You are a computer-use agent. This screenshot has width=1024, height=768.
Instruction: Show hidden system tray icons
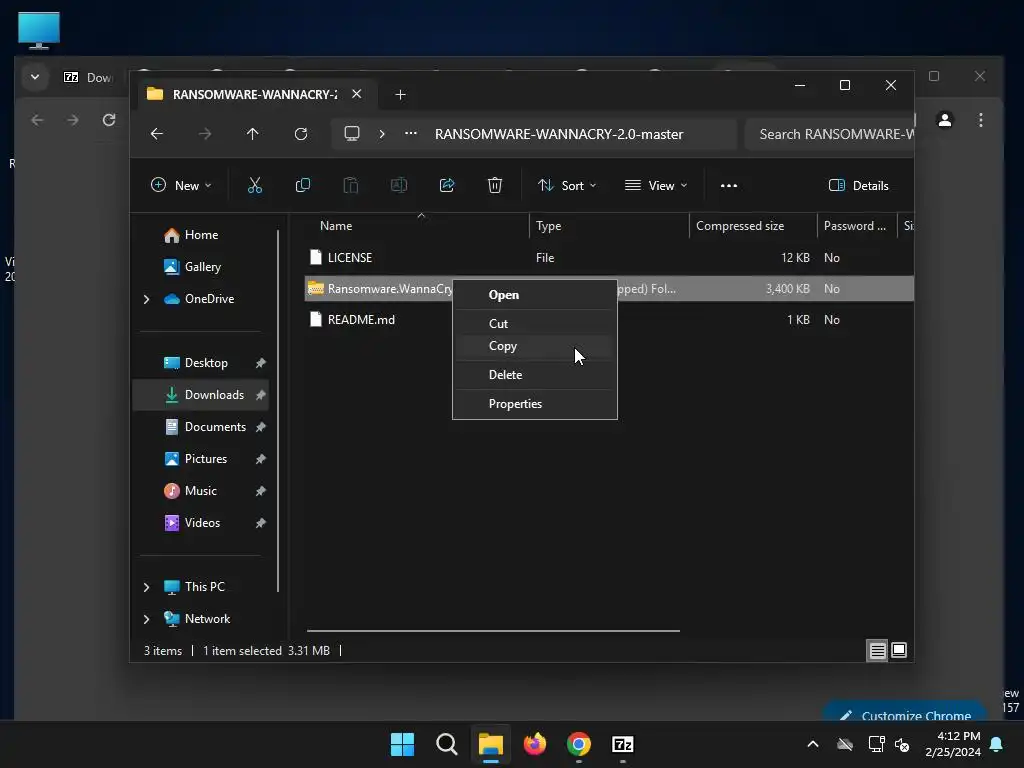(813, 744)
